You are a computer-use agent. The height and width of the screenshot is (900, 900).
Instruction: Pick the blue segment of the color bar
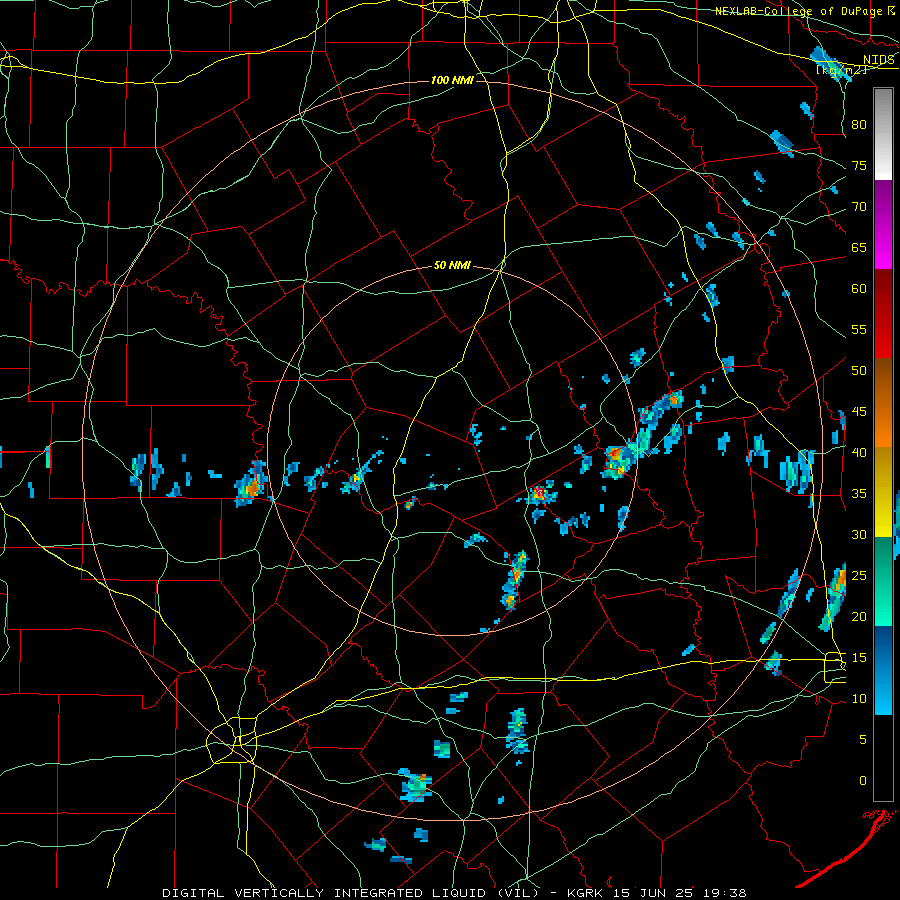tap(883, 670)
